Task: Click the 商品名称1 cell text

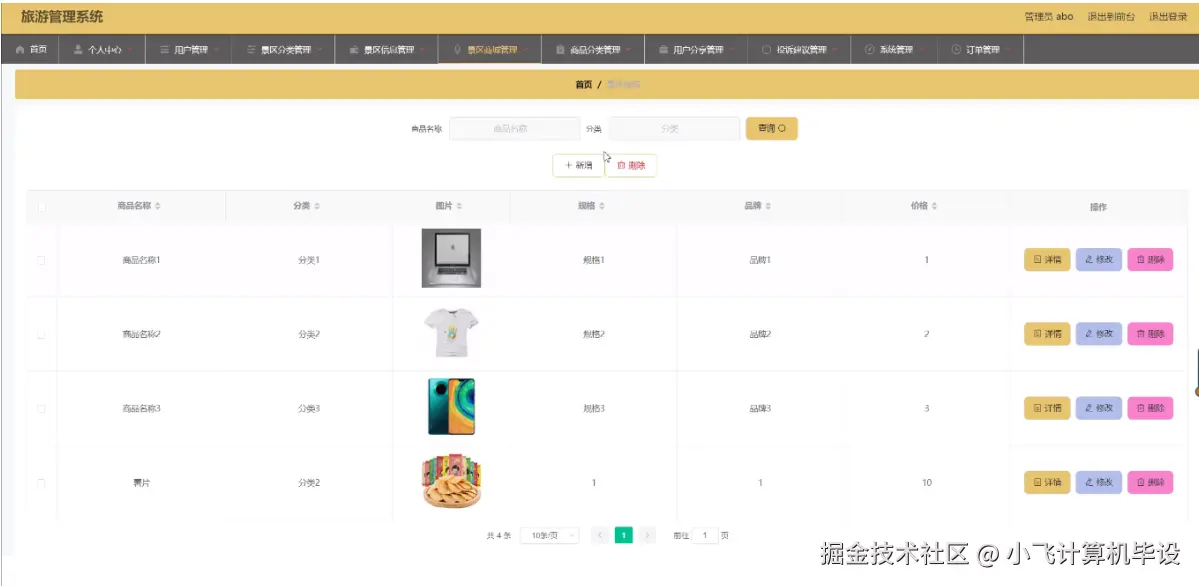Action: [141, 260]
